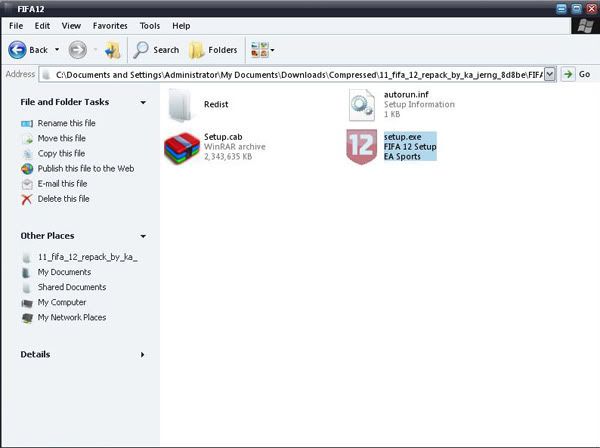Select the autorun.inf file icon
This screenshot has height=448, width=600.
pyautogui.click(x=362, y=105)
